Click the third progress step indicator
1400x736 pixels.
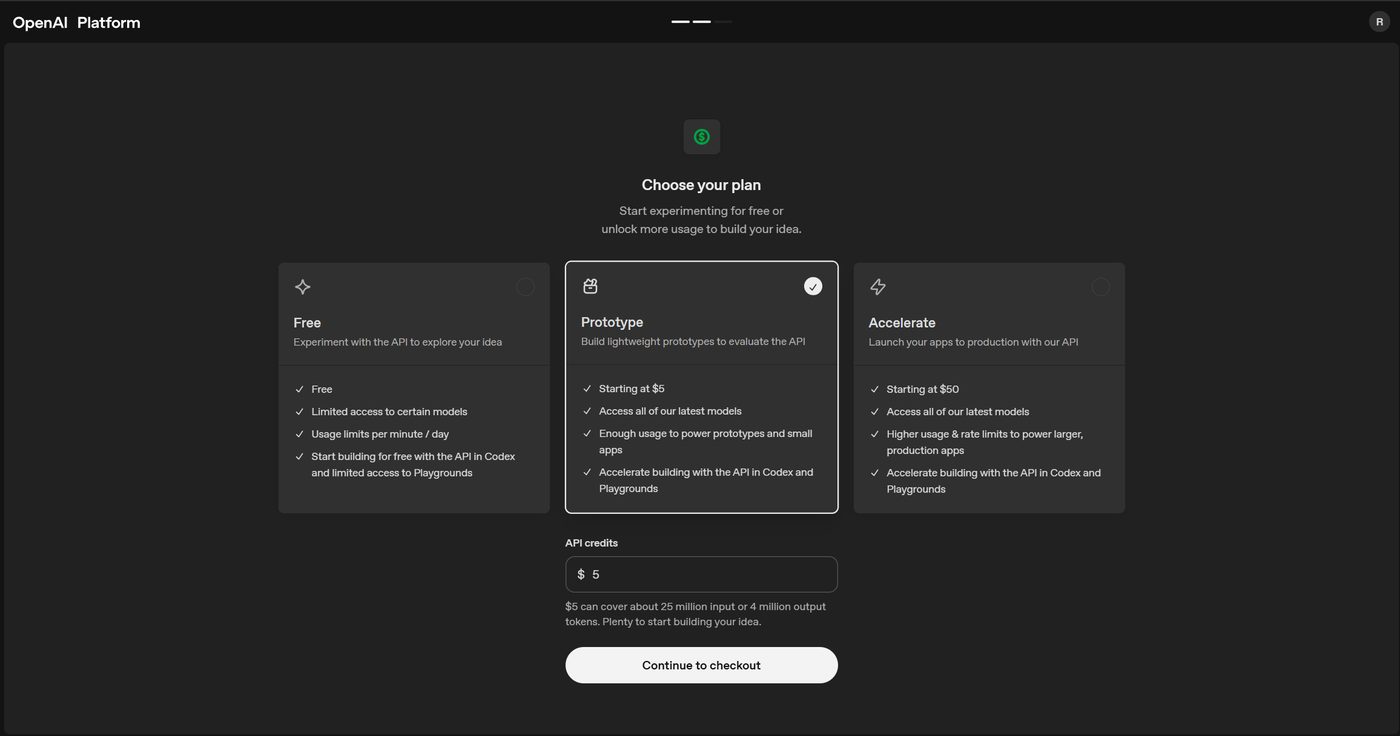pyautogui.click(x=723, y=21)
